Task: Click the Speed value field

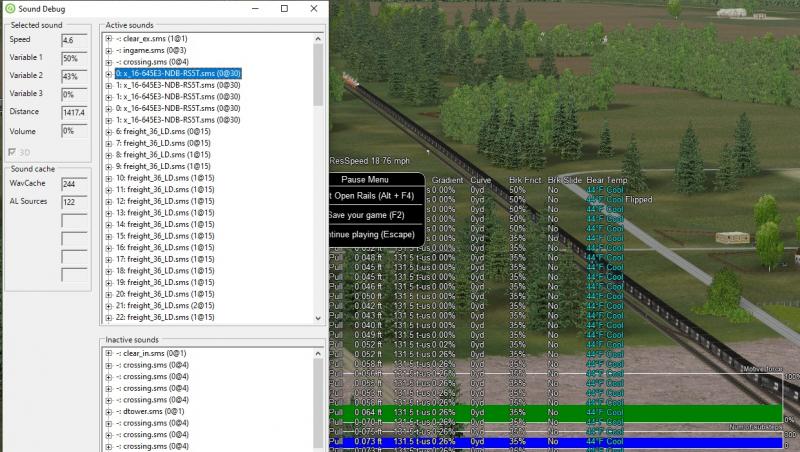Action: (x=74, y=40)
